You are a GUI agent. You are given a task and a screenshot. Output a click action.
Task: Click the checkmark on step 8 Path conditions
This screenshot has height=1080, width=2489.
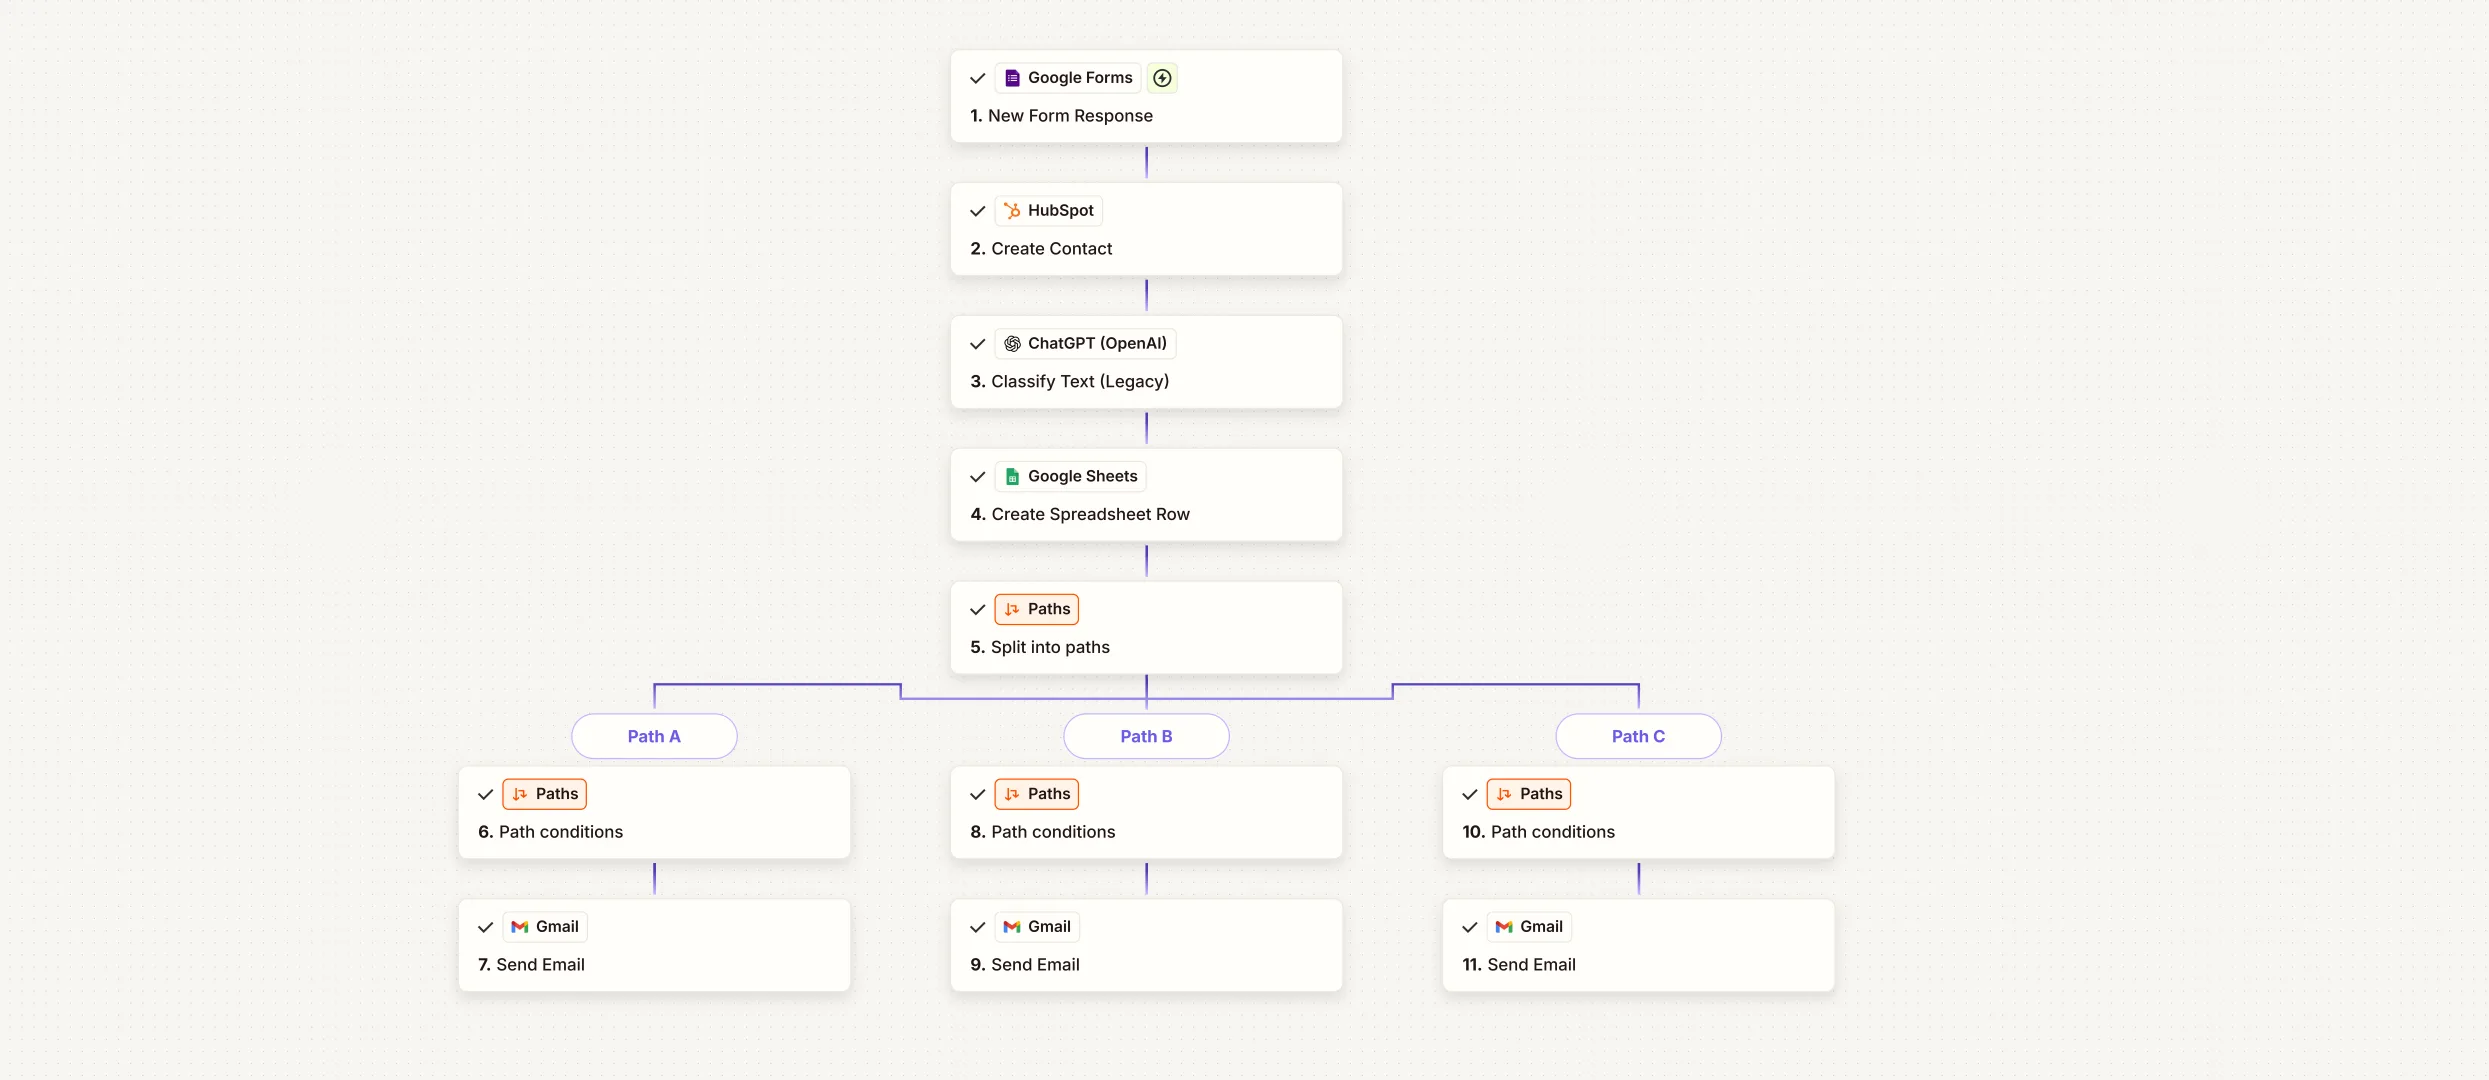tap(978, 794)
